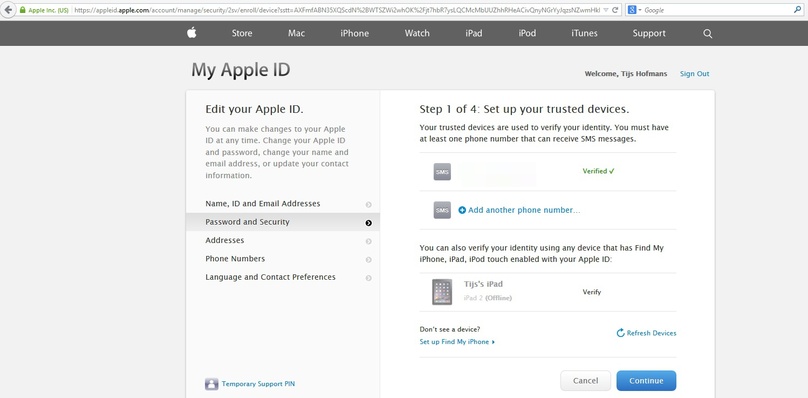Open the search magnifier in Apple nav bar
This screenshot has height=398, width=808.
(708, 34)
